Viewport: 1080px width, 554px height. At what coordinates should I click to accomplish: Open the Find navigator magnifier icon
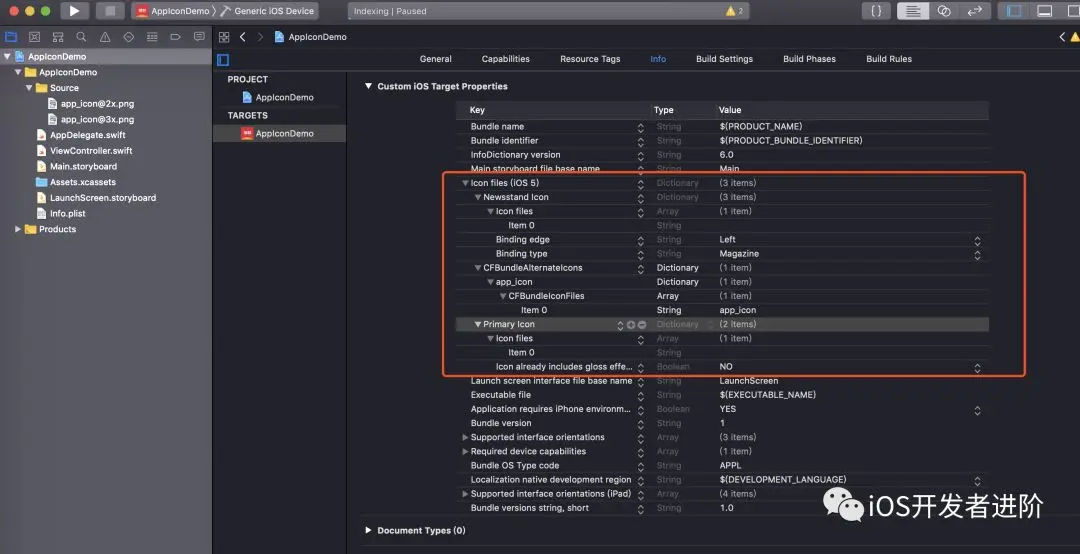point(81,37)
